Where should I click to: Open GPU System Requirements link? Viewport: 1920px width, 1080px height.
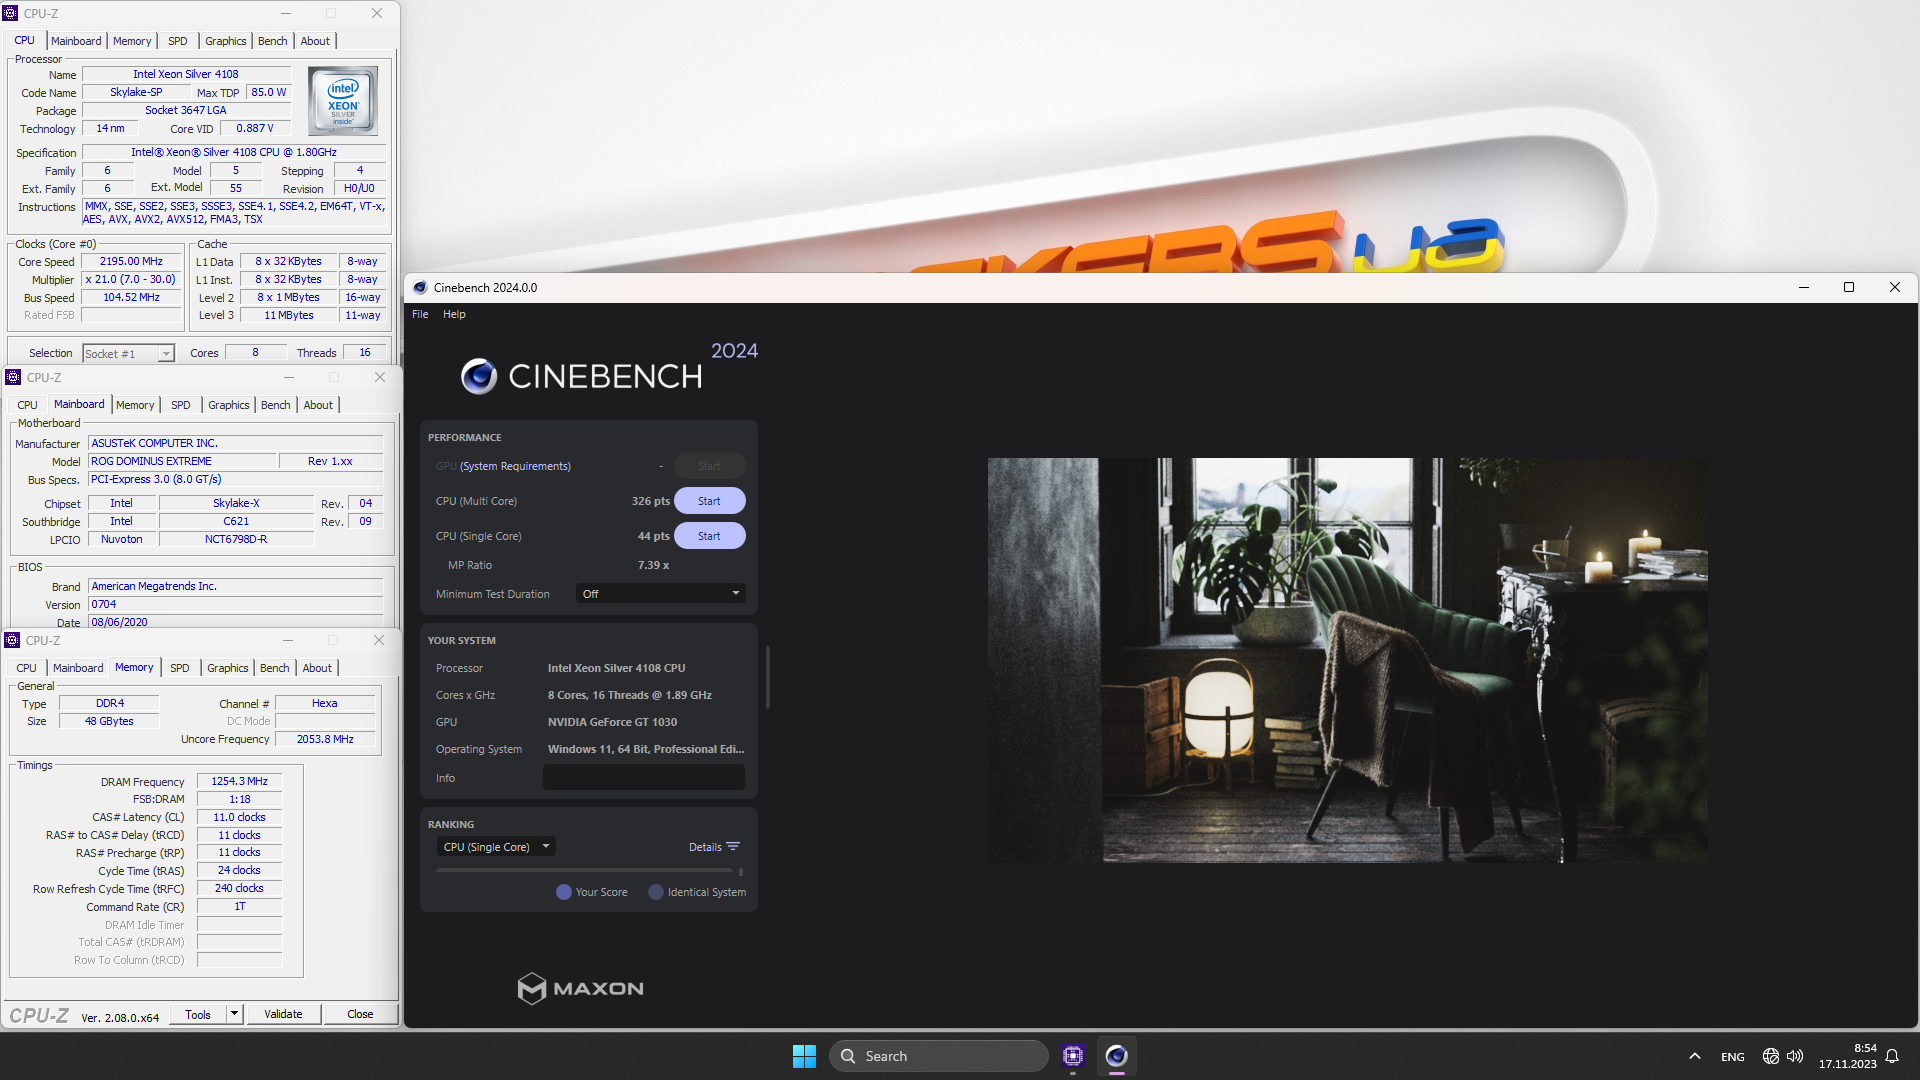point(515,466)
